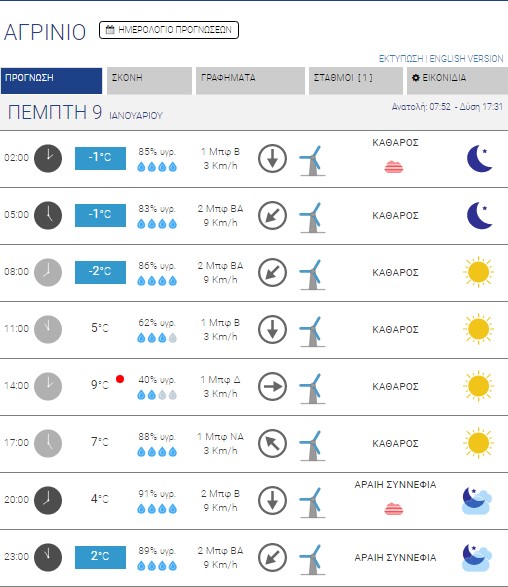Click the cloudy night icon at 23:00
Screen dimensions: 508x587
coord(477,557)
